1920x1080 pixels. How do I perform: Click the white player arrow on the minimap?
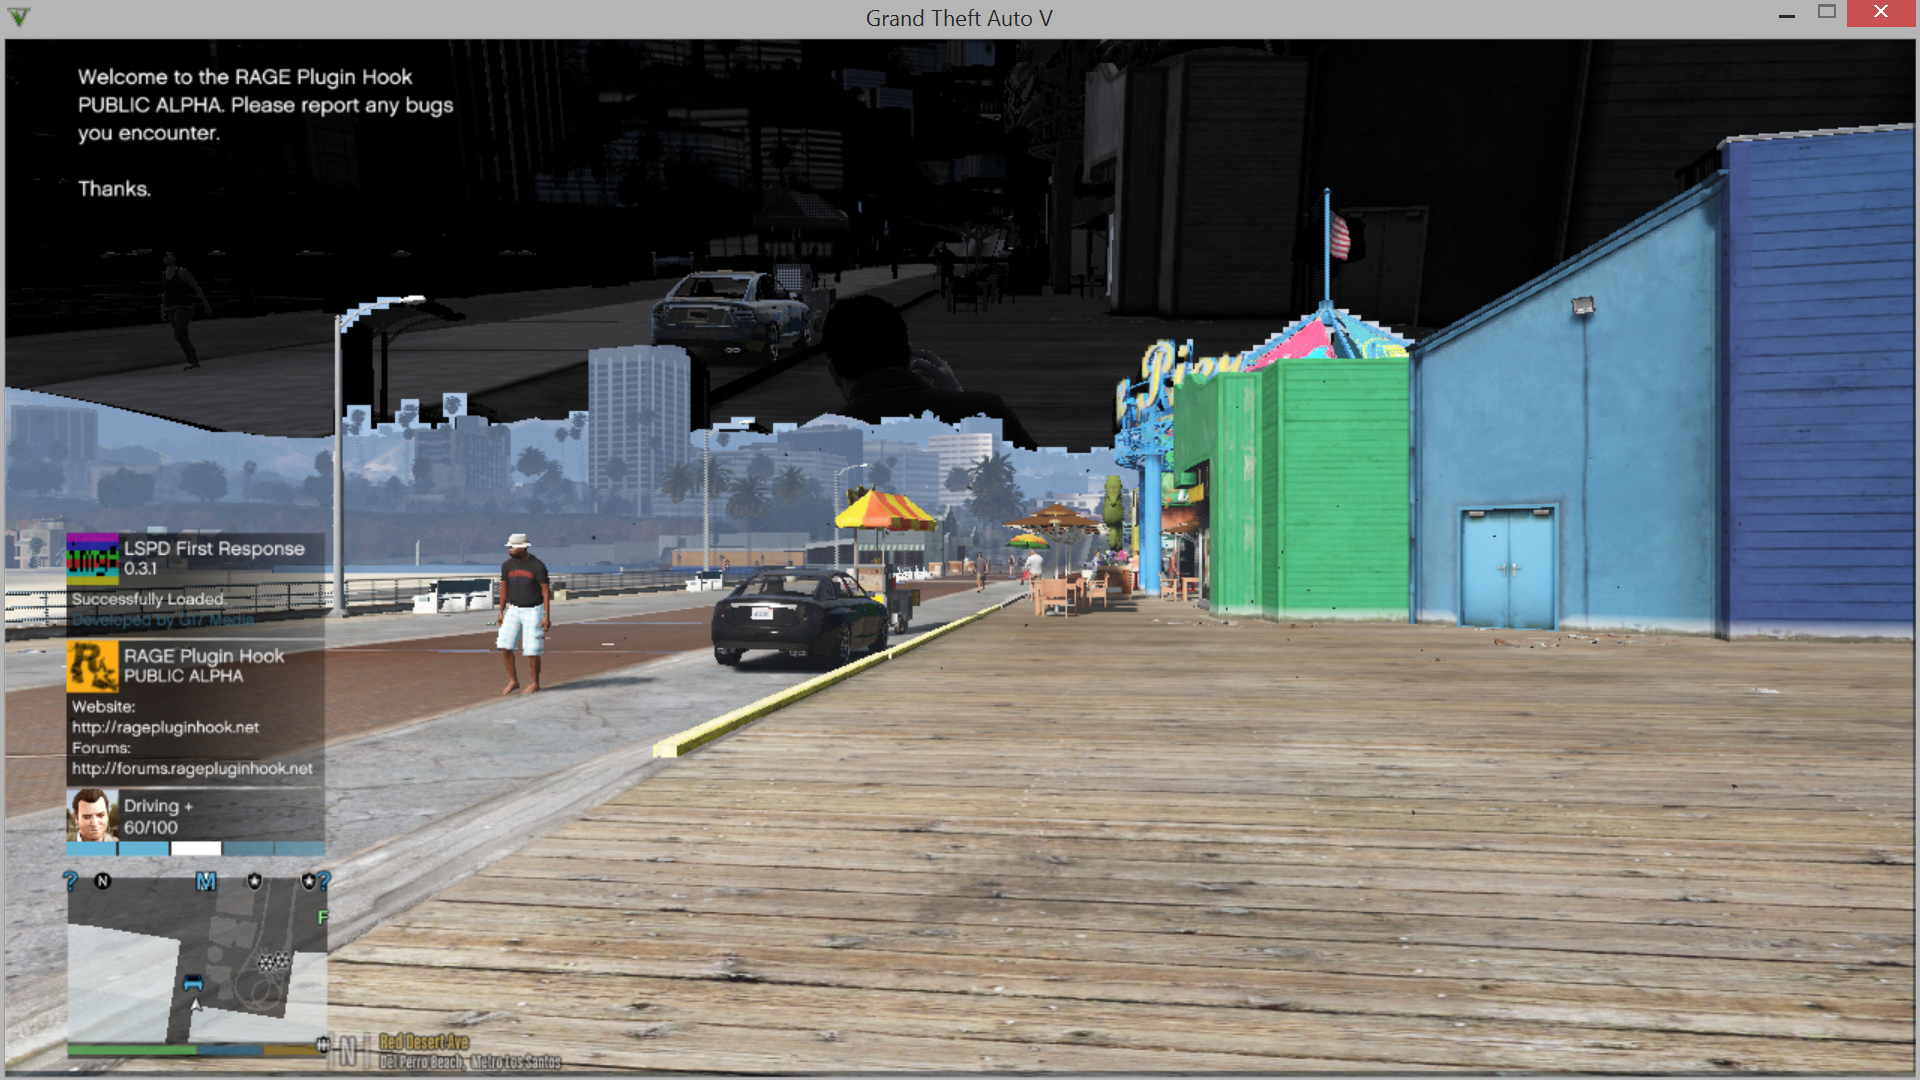pyautogui.click(x=197, y=1004)
